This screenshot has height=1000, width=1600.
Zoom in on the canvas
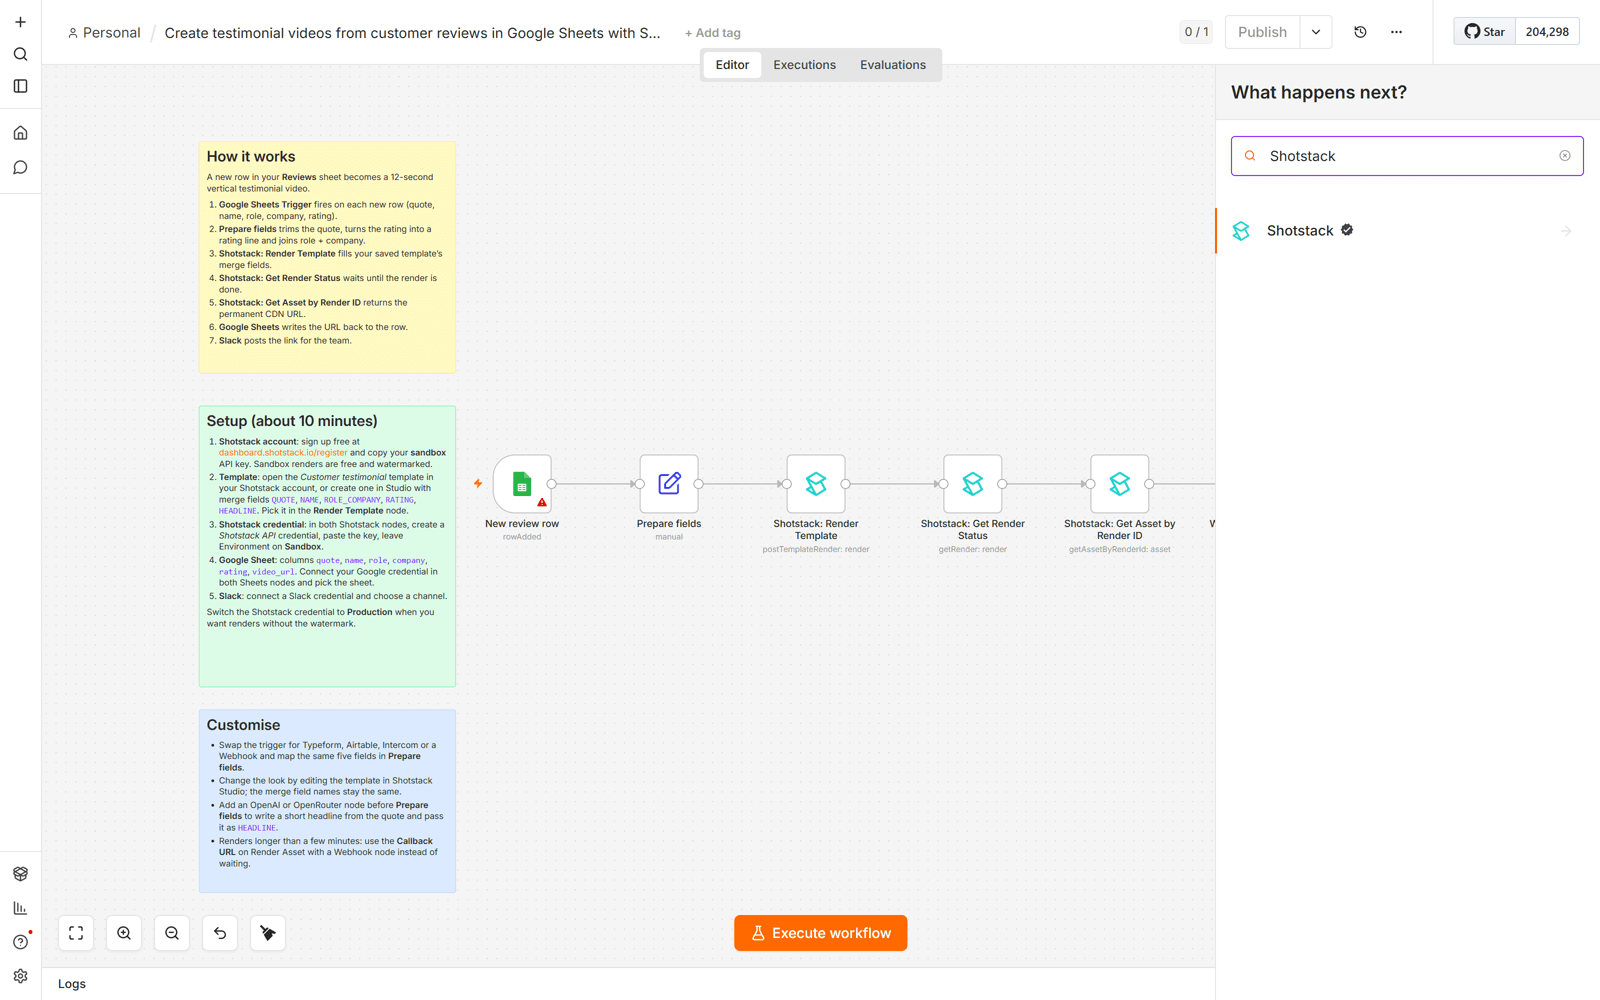(x=124, y=933)
